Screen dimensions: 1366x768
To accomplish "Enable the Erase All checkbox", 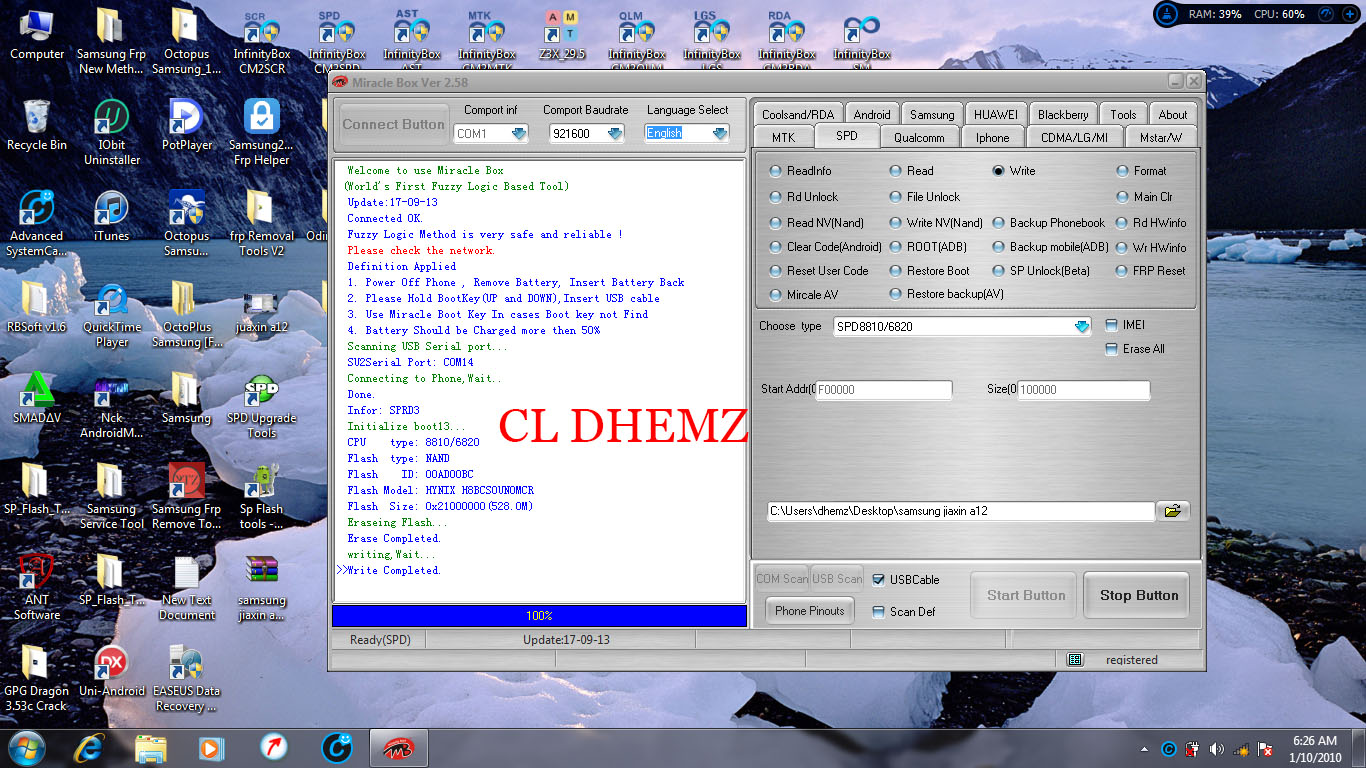I will pos(1111,349).
